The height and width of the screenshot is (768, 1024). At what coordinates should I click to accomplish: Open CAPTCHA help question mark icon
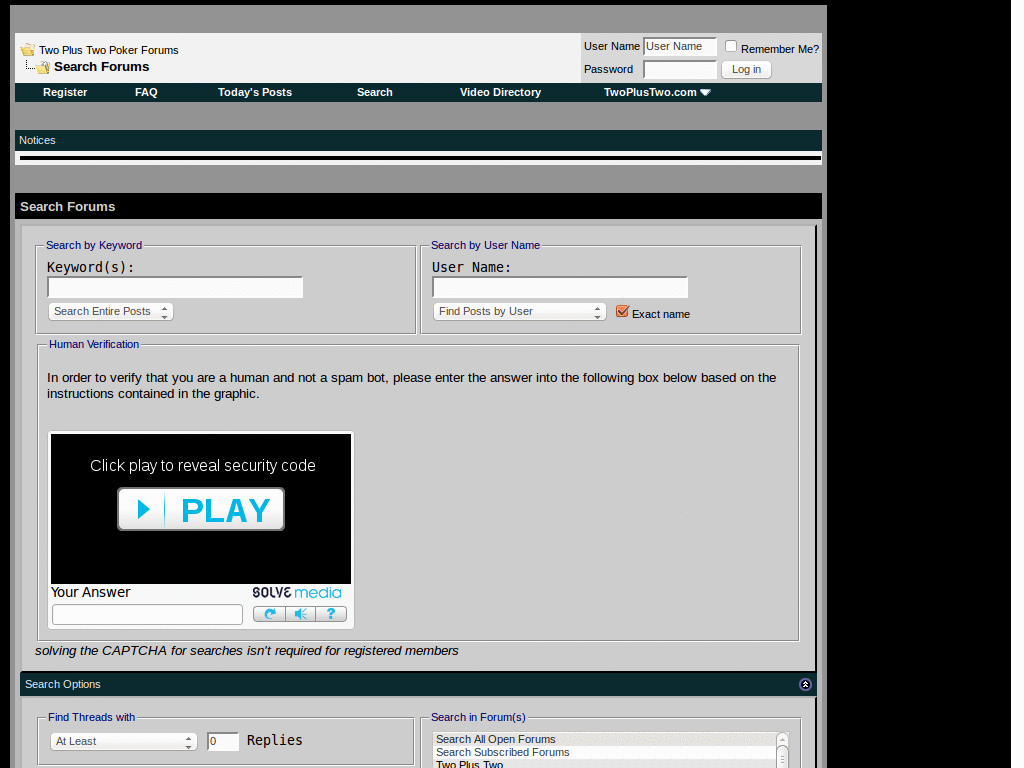tap(331, 614)
